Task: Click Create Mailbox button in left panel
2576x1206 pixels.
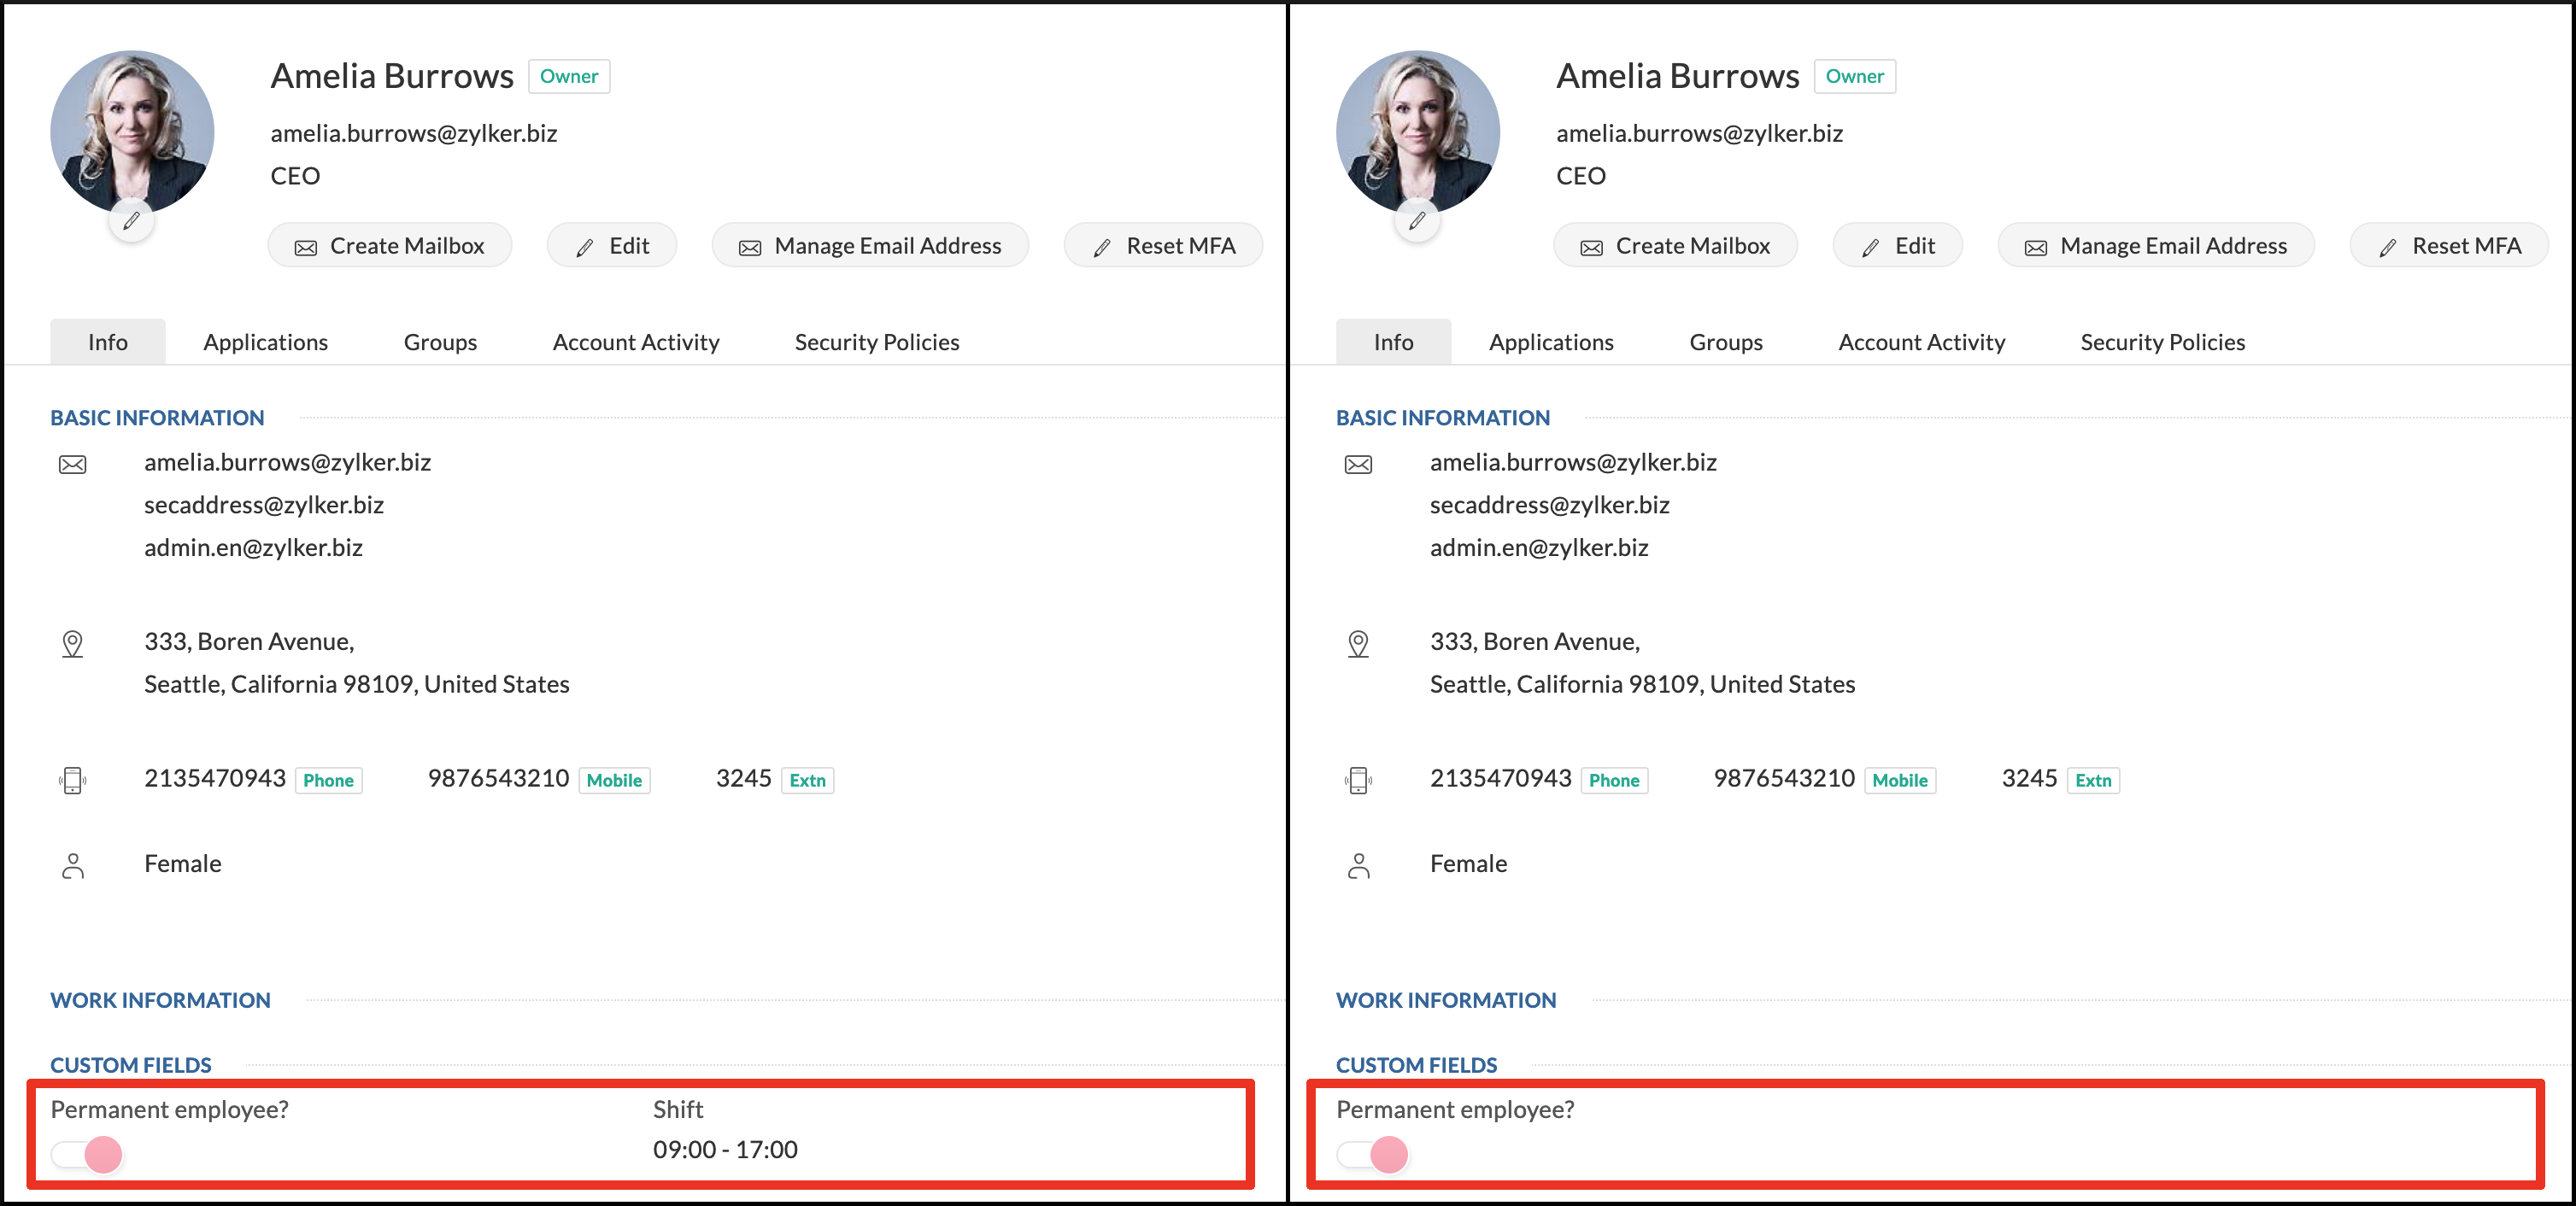Action: (x=390, y=246)
